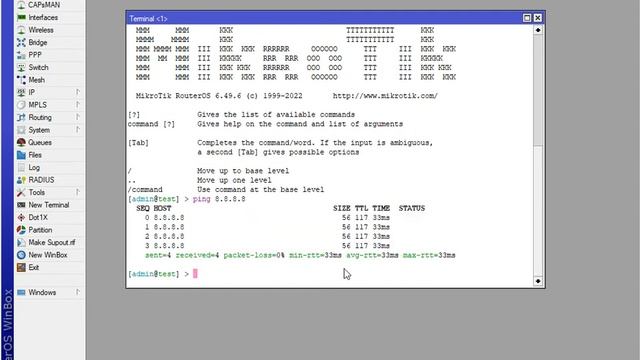The image size is (640, 360).
Task: Choose Exit in the sidebar
Action: [x=49, y=268]
